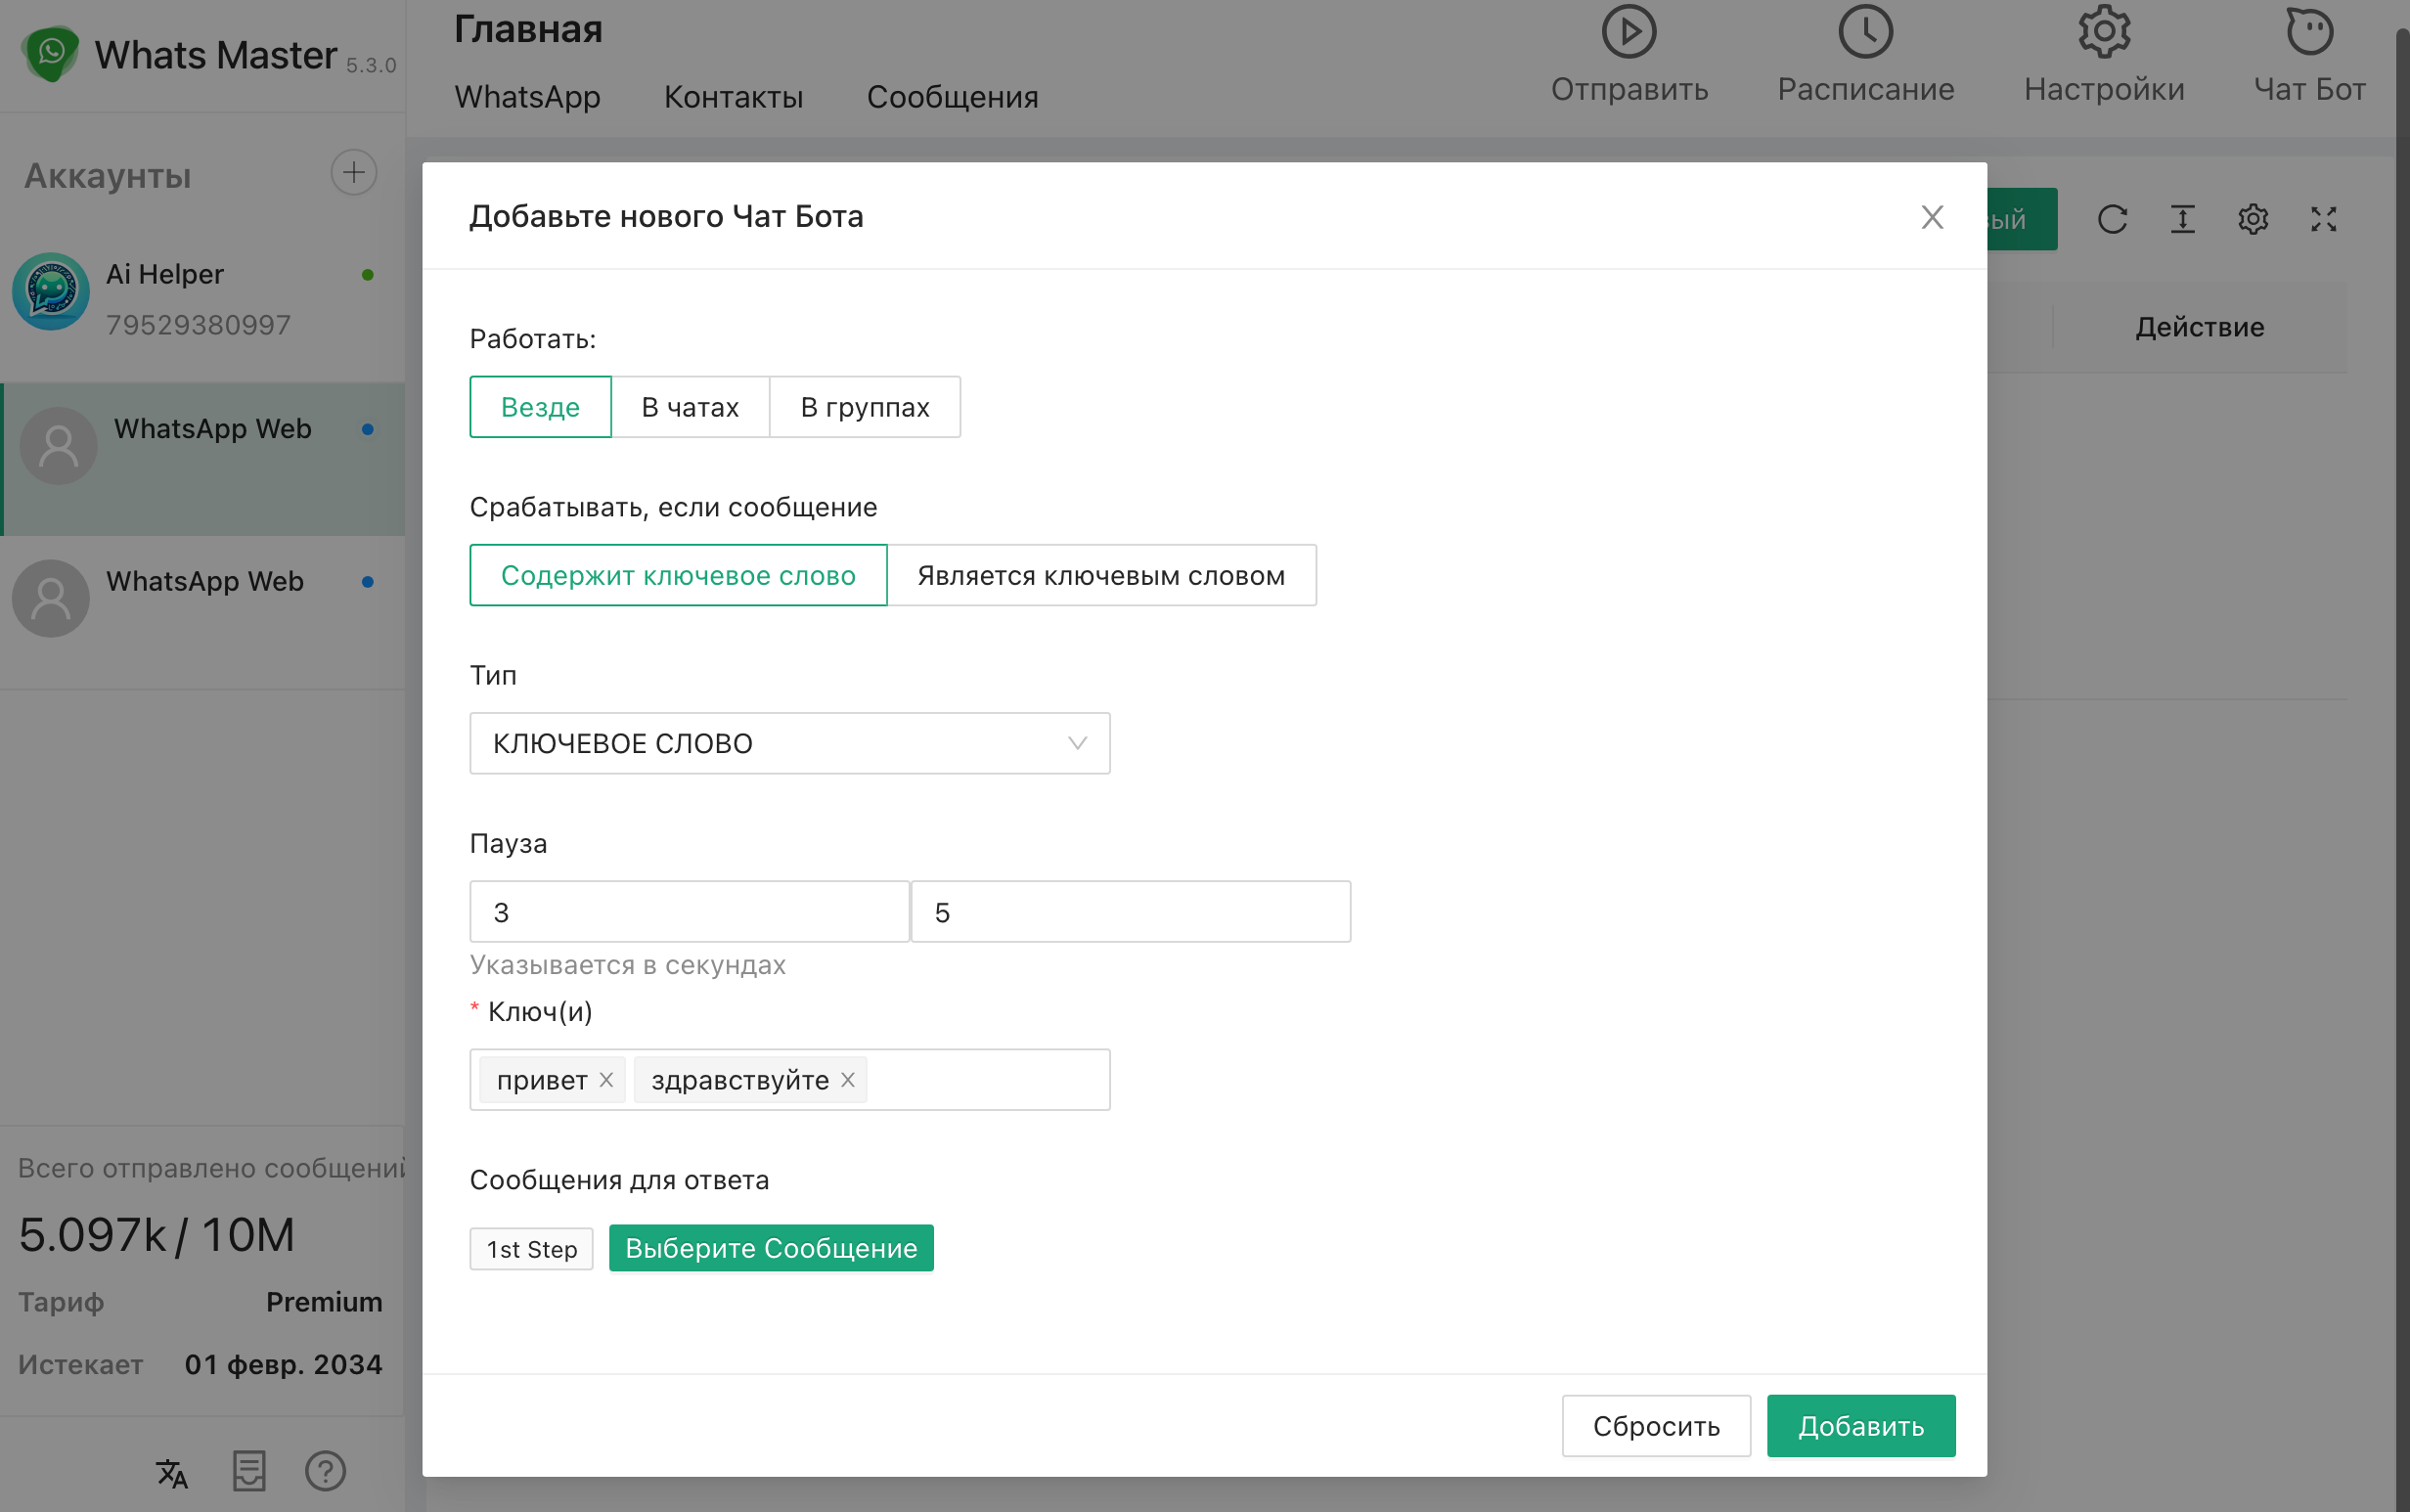Click the row height density icon
Screen dimensions: 2410x1512
coord(2182,219)
